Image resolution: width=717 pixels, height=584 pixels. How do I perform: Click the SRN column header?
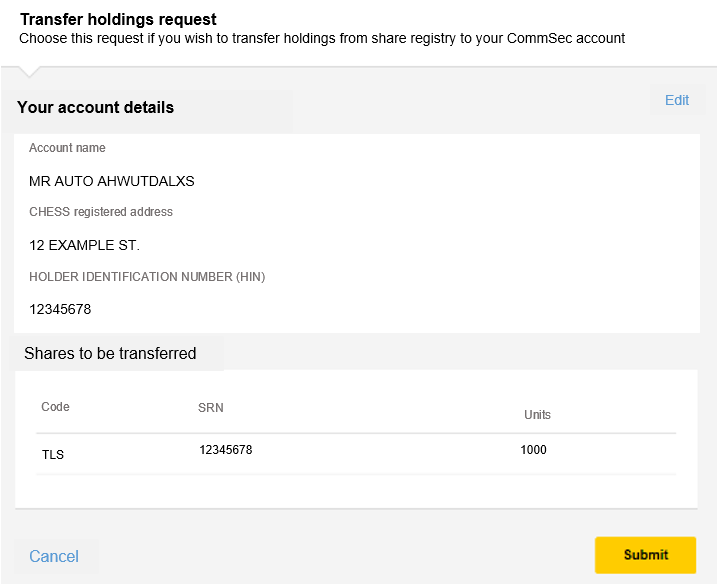coord(211,407)
